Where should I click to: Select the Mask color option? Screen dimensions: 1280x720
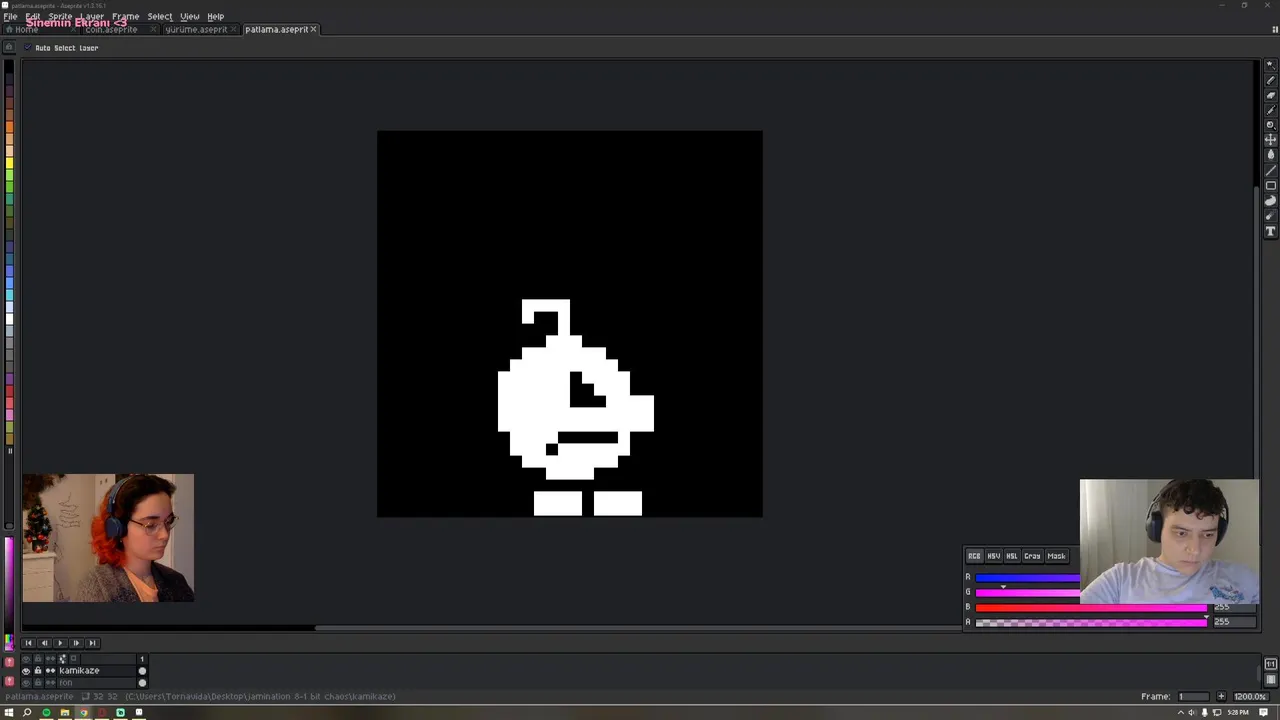click(1056, 556)
